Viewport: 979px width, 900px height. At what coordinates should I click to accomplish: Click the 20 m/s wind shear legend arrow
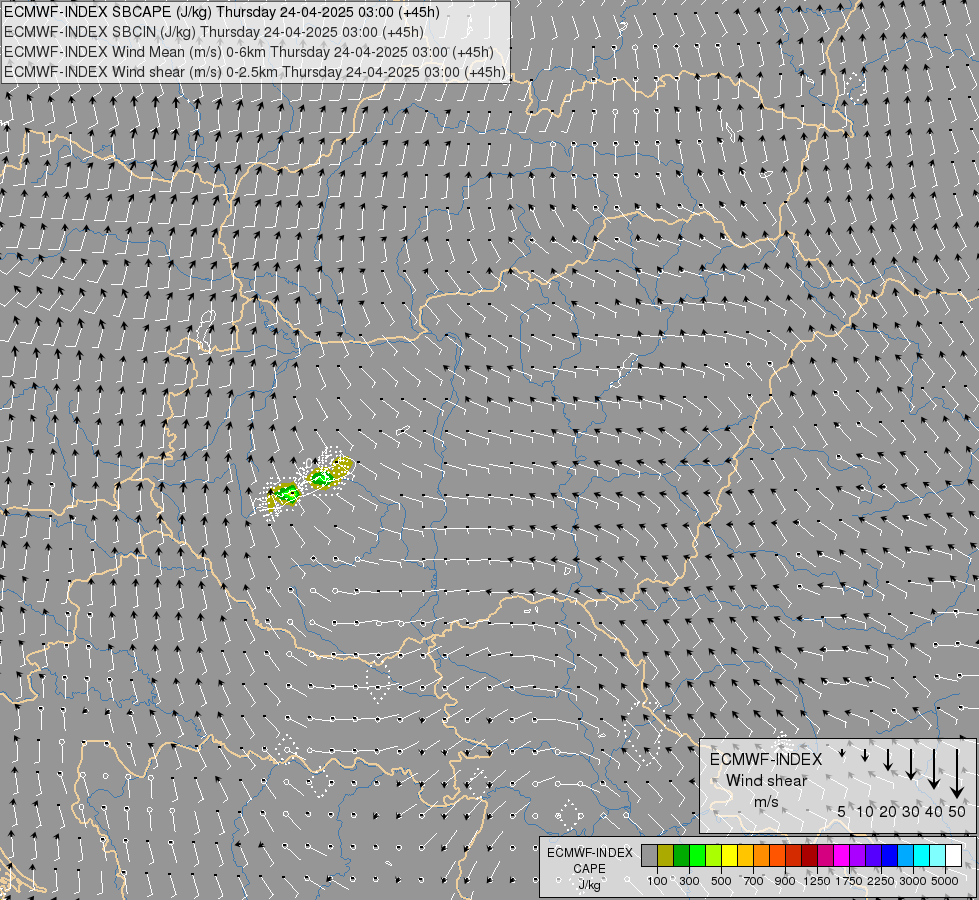(x=888, y=759)
